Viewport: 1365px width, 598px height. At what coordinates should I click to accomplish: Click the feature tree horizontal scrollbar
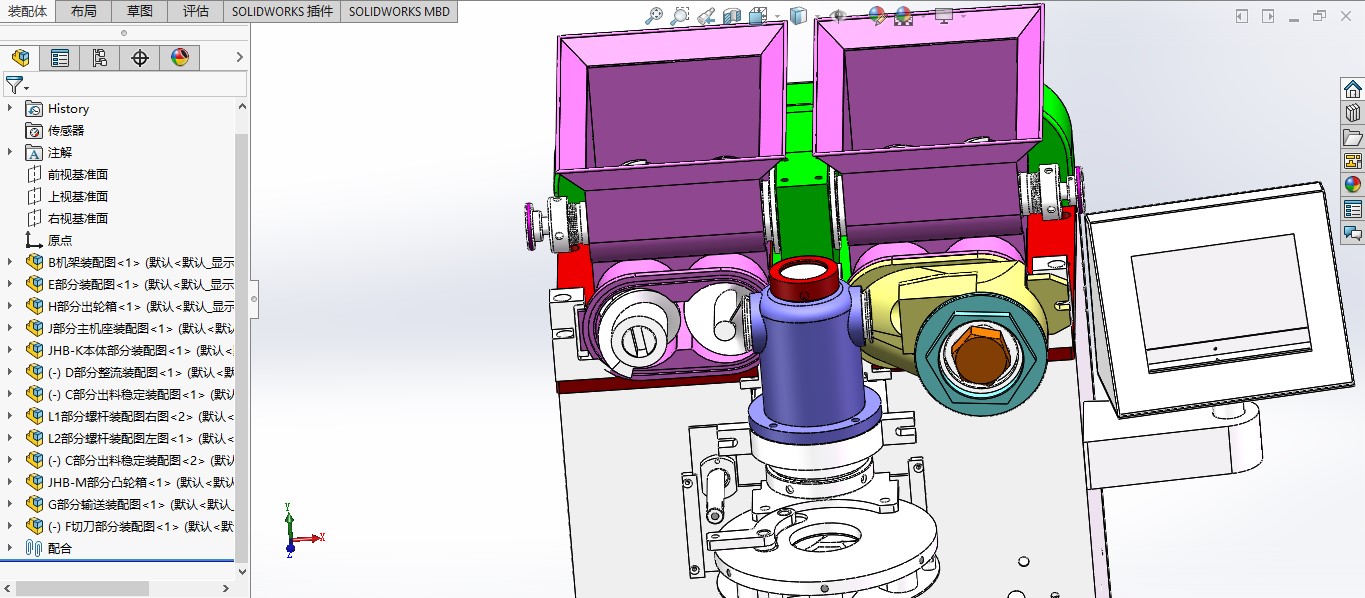[x=82, y=588]
